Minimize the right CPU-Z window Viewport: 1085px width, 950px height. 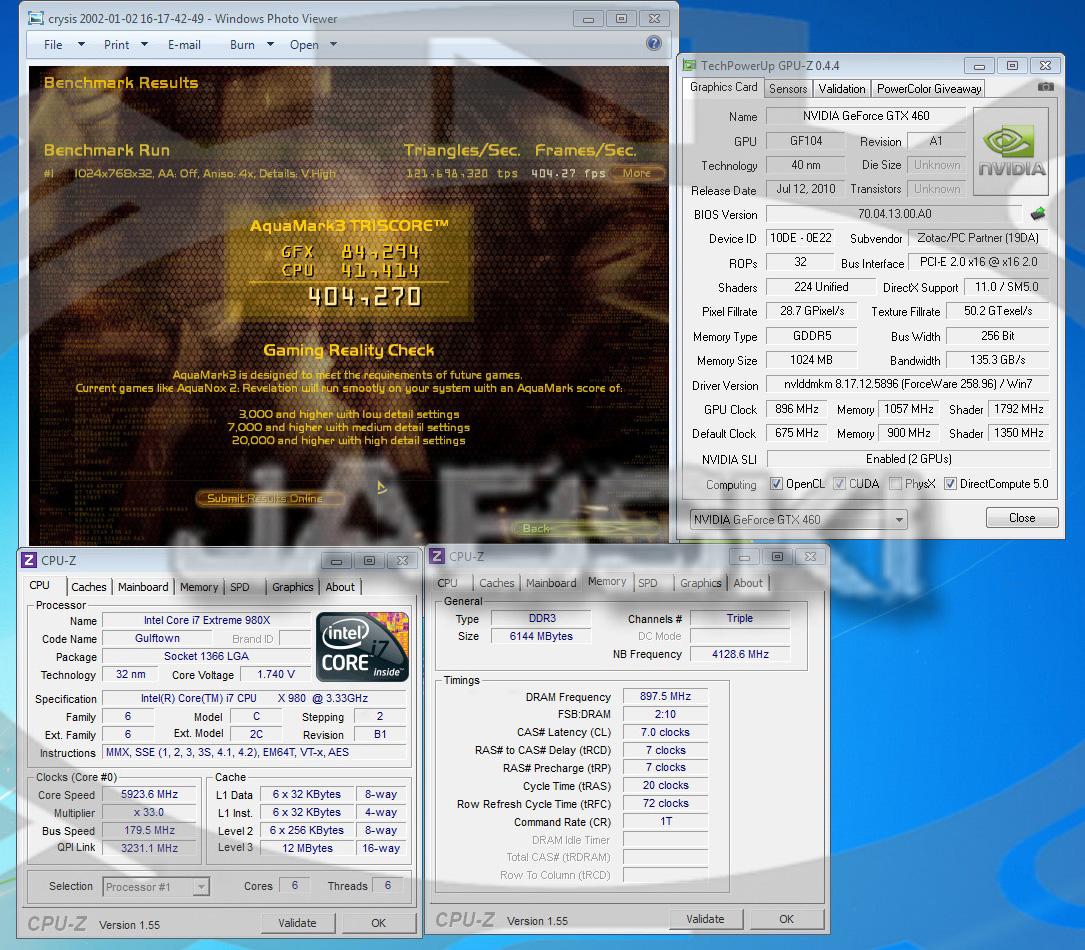click(x=745, y=556)
